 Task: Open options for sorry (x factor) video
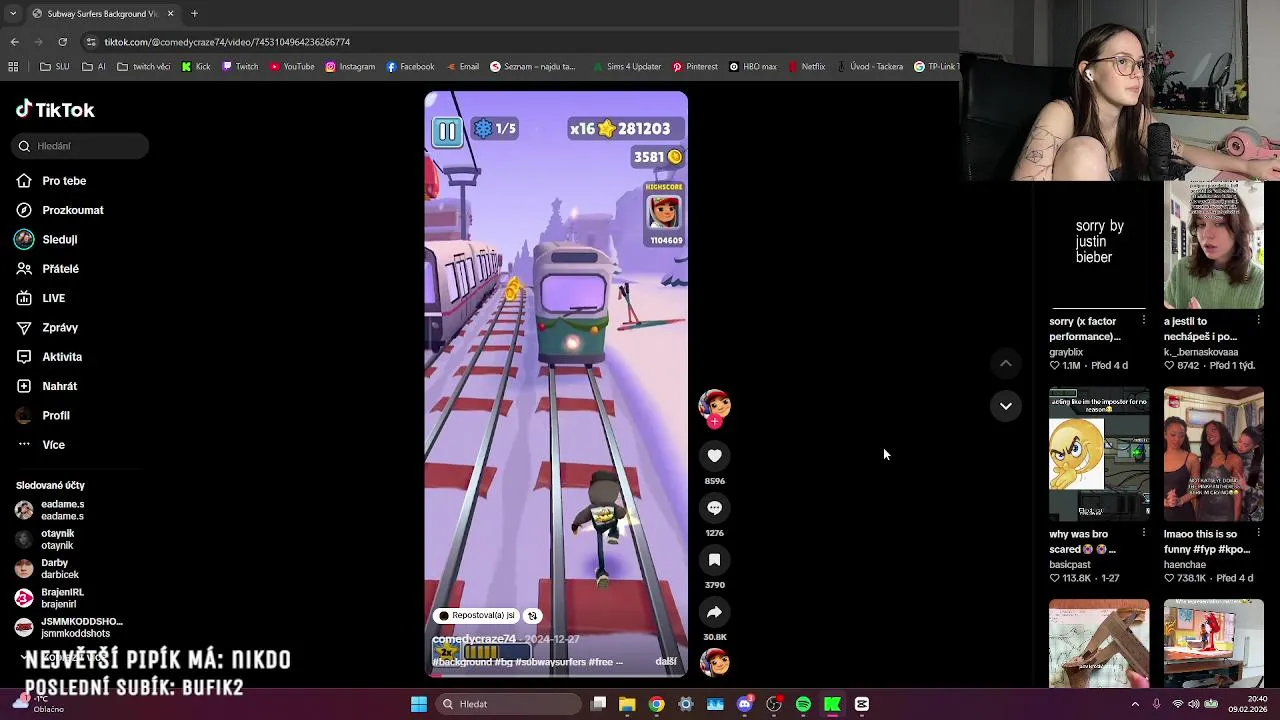1143,321
